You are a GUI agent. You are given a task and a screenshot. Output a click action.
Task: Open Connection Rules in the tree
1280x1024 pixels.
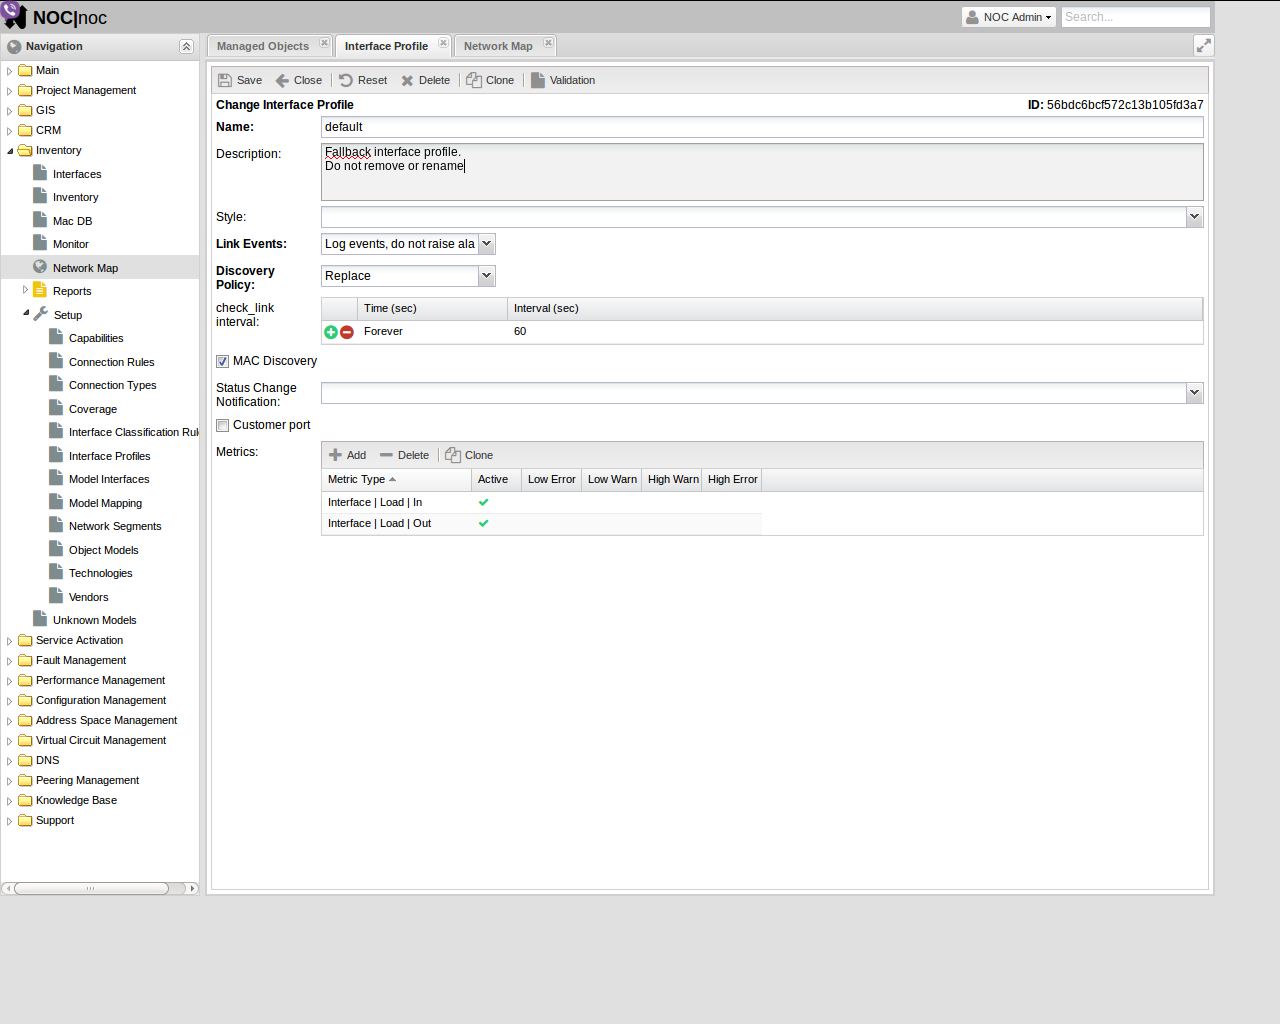coord(112,362)
